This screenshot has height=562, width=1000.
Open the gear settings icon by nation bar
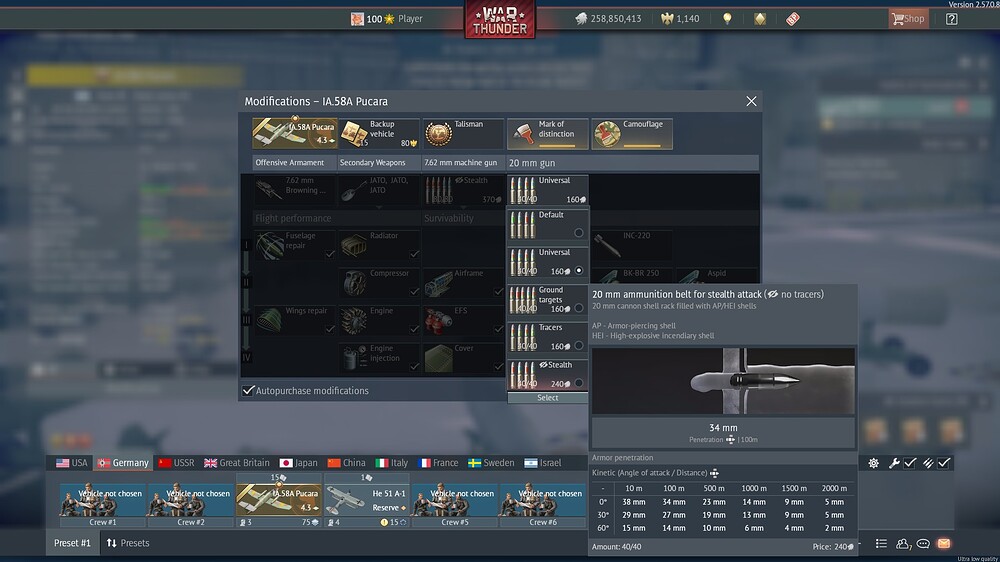pyautogui.click(x=874, y=463)
